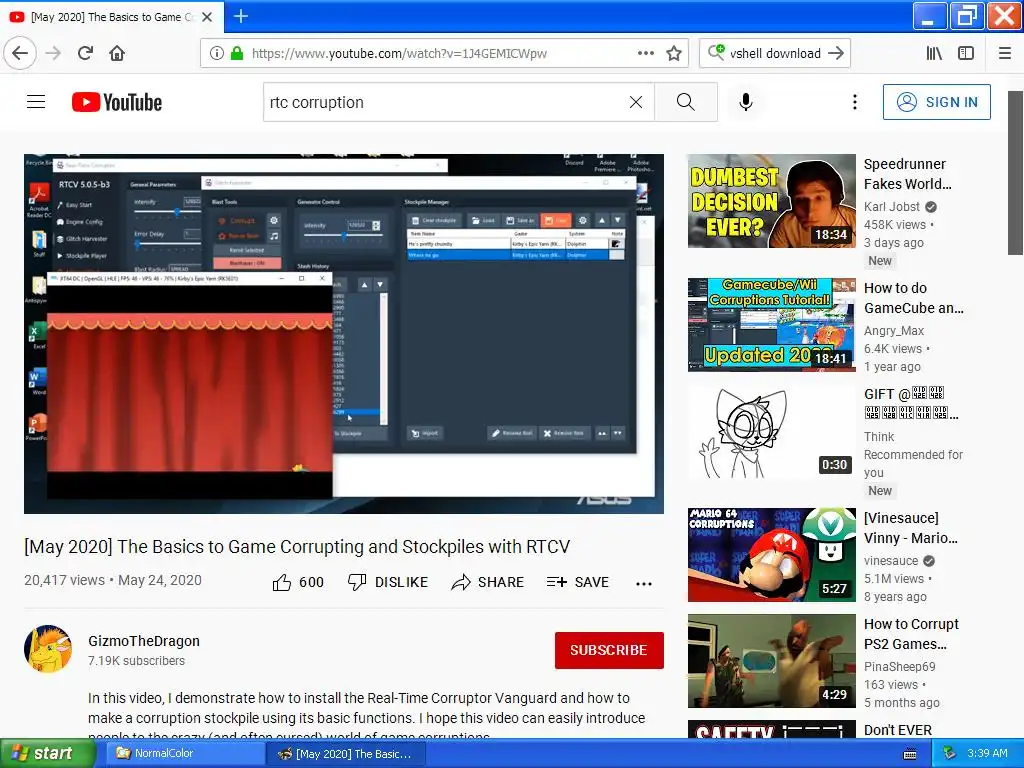The image size is (1024, 768).
Task: Click the SIGN IN button
Action: (936, 102)
